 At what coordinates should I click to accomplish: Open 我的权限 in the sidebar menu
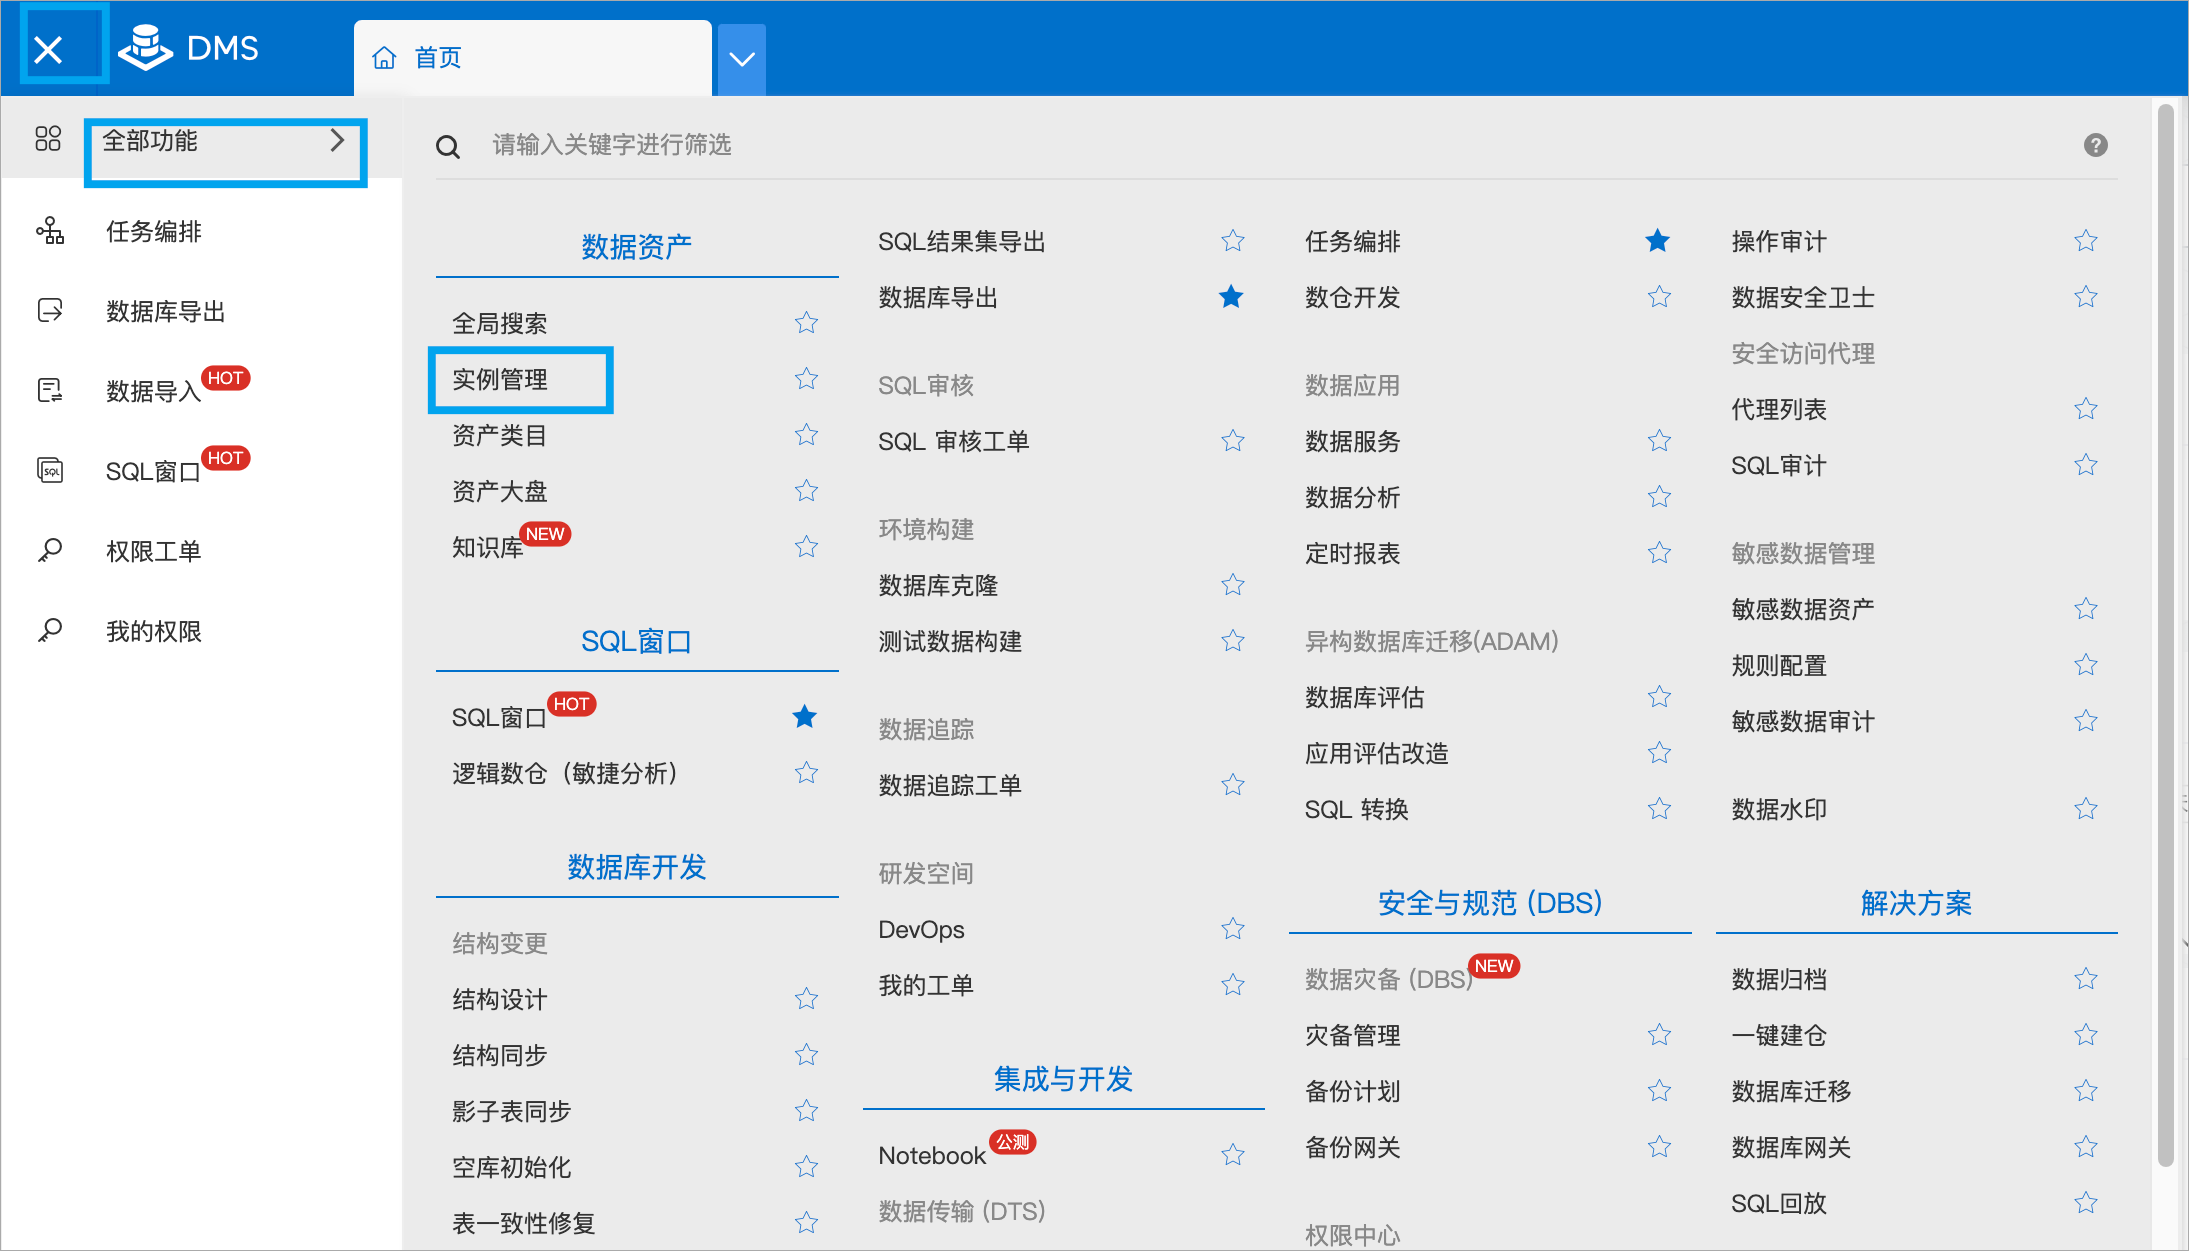click(x=154, y=631)
